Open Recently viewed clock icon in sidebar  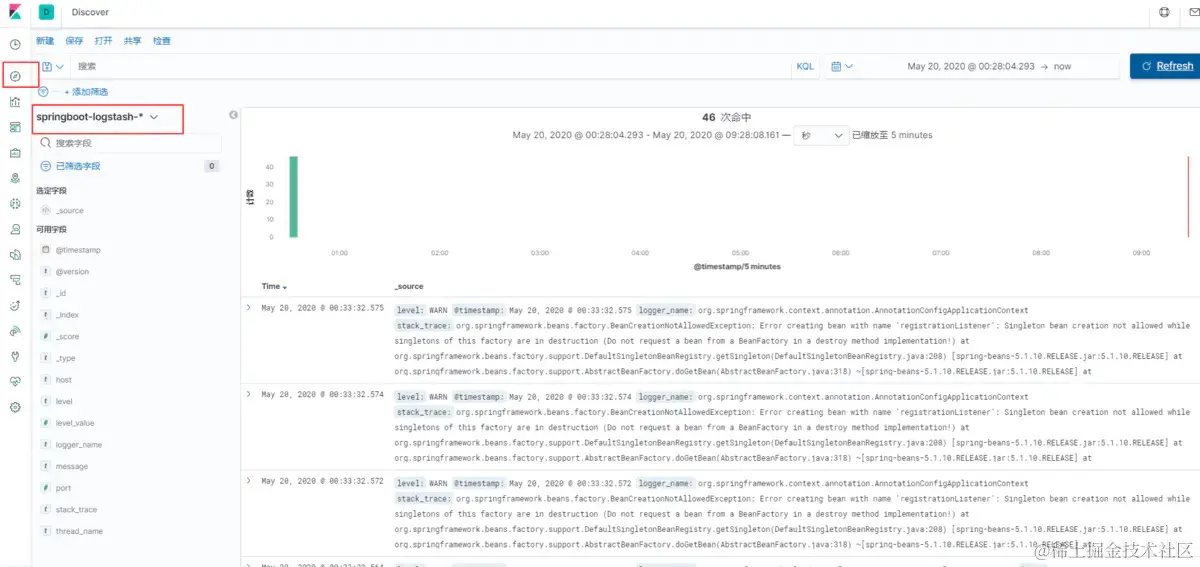[15, 44]
